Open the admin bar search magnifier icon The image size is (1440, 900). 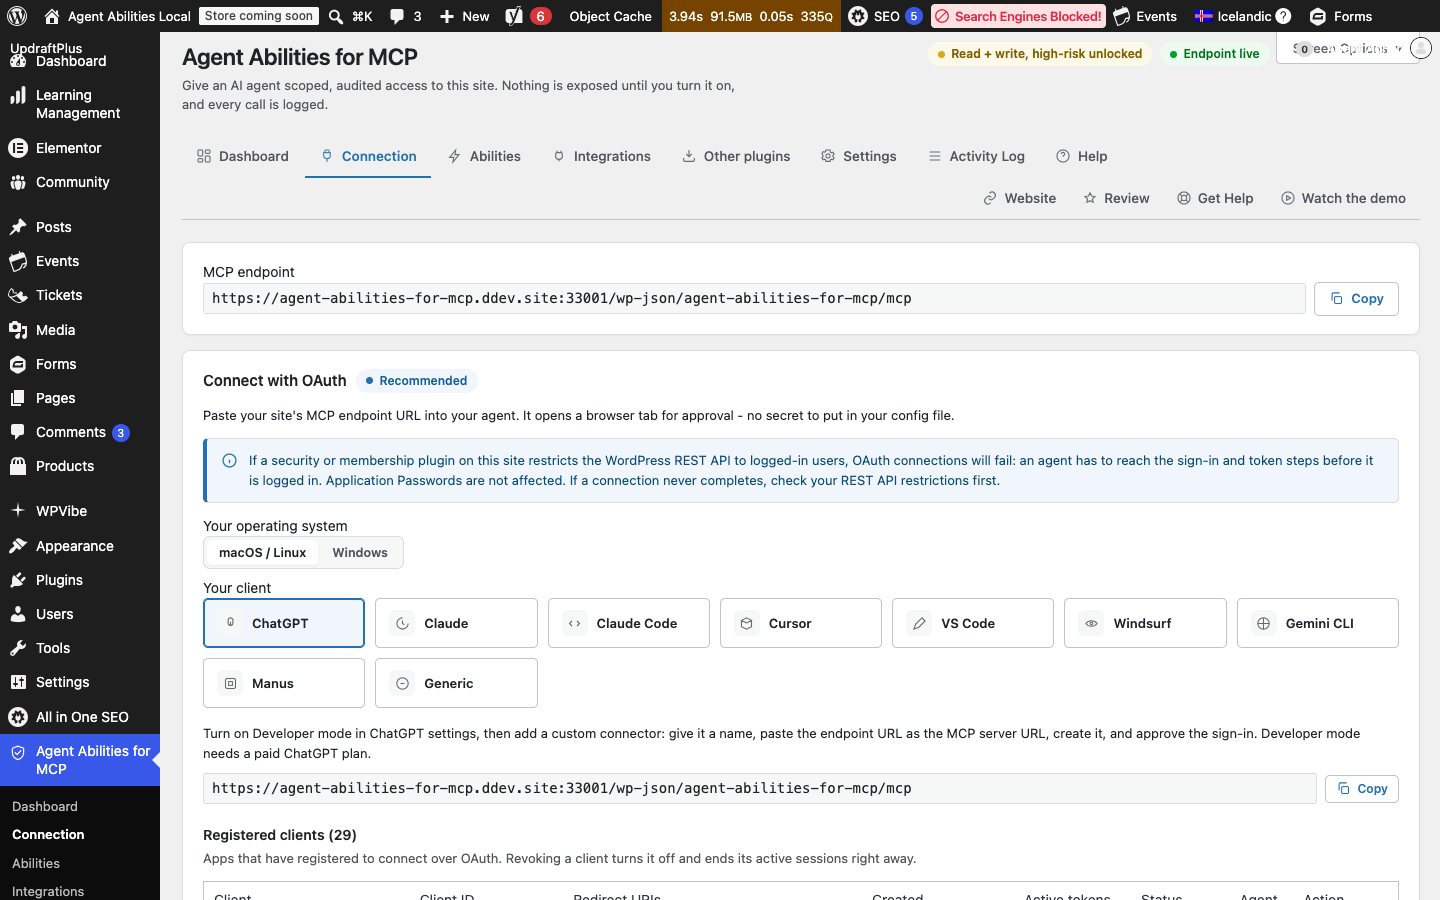(x=336, y=16)
